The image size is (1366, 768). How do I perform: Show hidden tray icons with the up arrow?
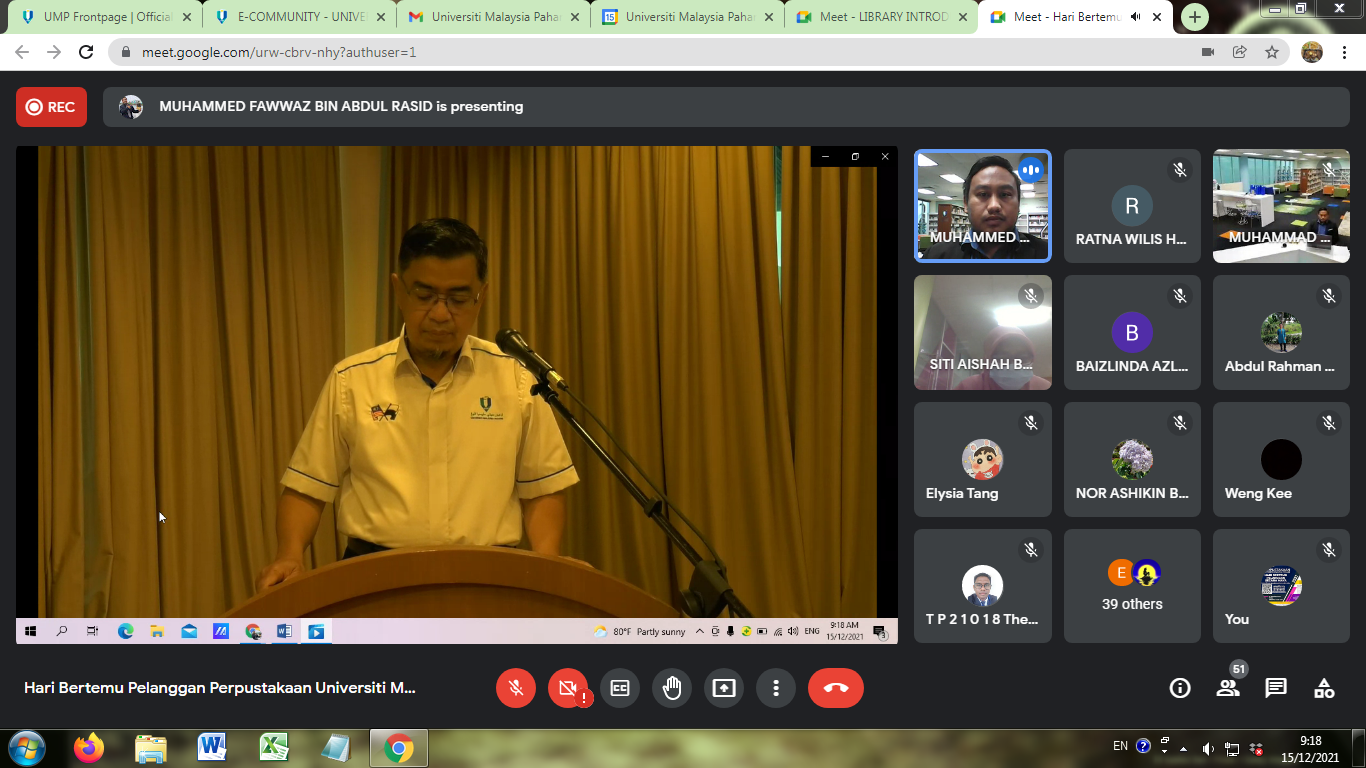click(x=1185, y=749)
